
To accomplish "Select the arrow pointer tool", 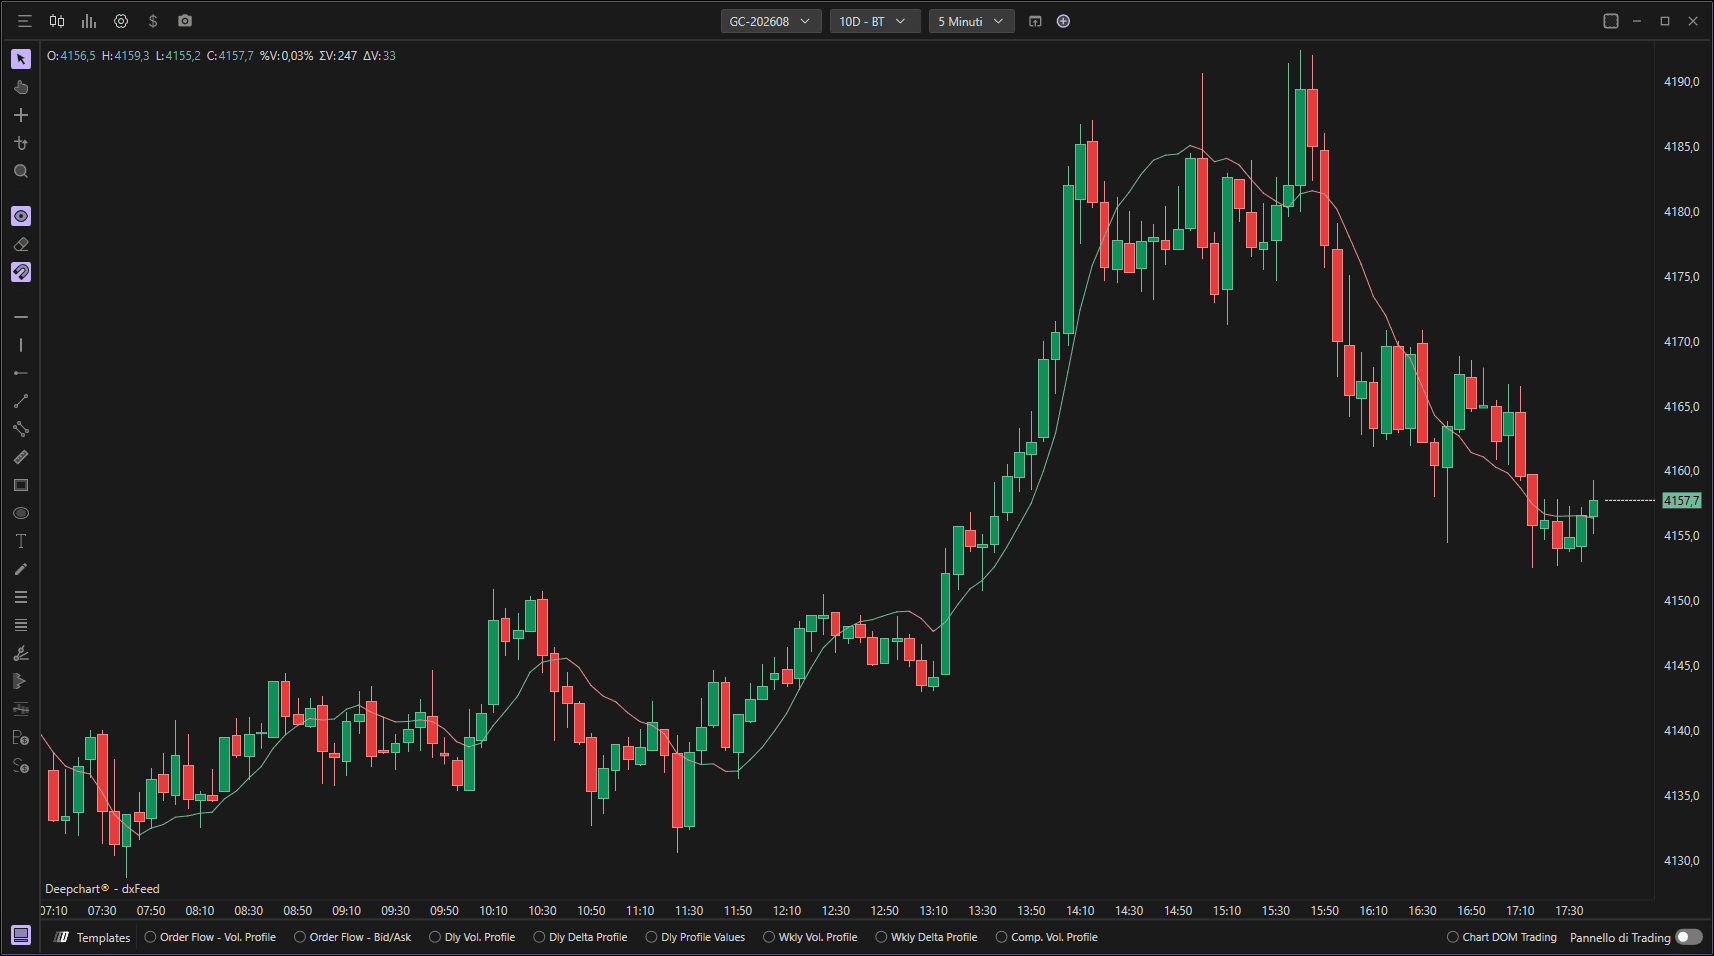I will (x=21, y=59).
